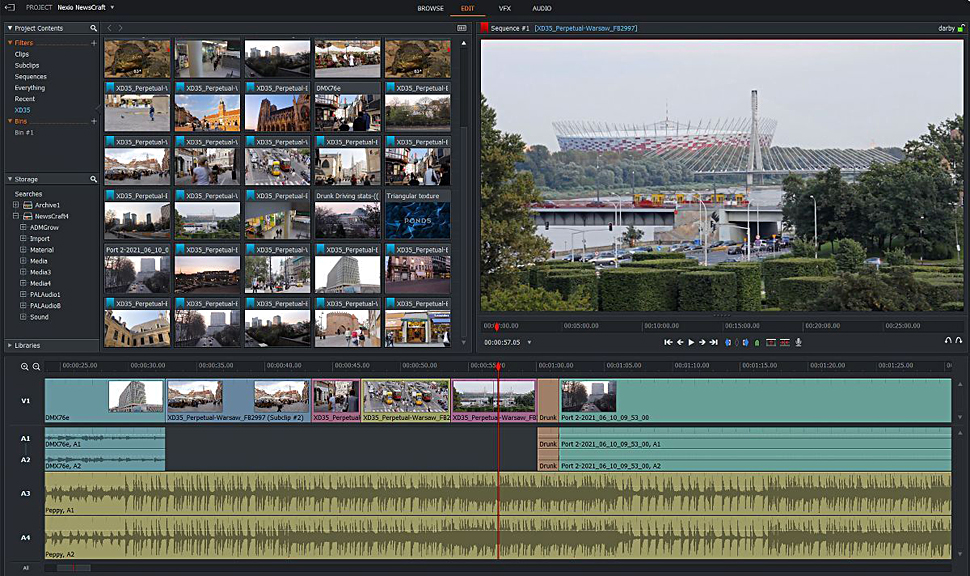This screenshot has width=970, height=576.
Task: Open Bin #1
Action: coord(24,132)
